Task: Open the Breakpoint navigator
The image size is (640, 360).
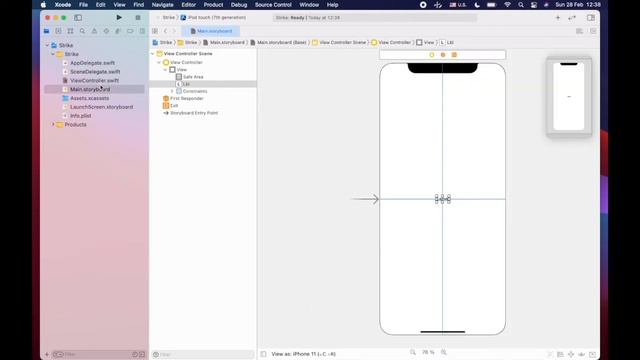Action: [130, 31]
